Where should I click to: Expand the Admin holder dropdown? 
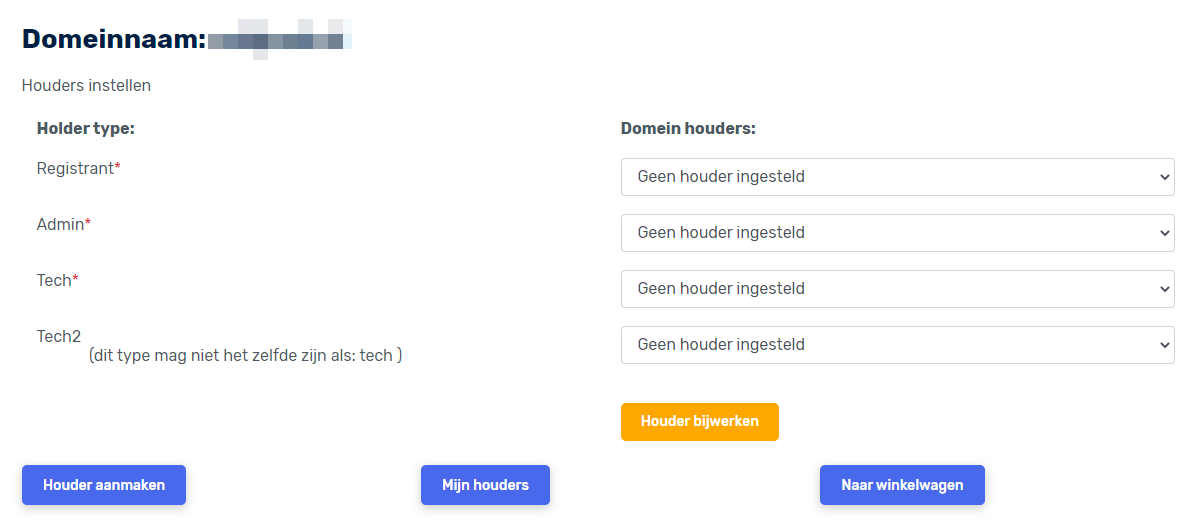897,233
